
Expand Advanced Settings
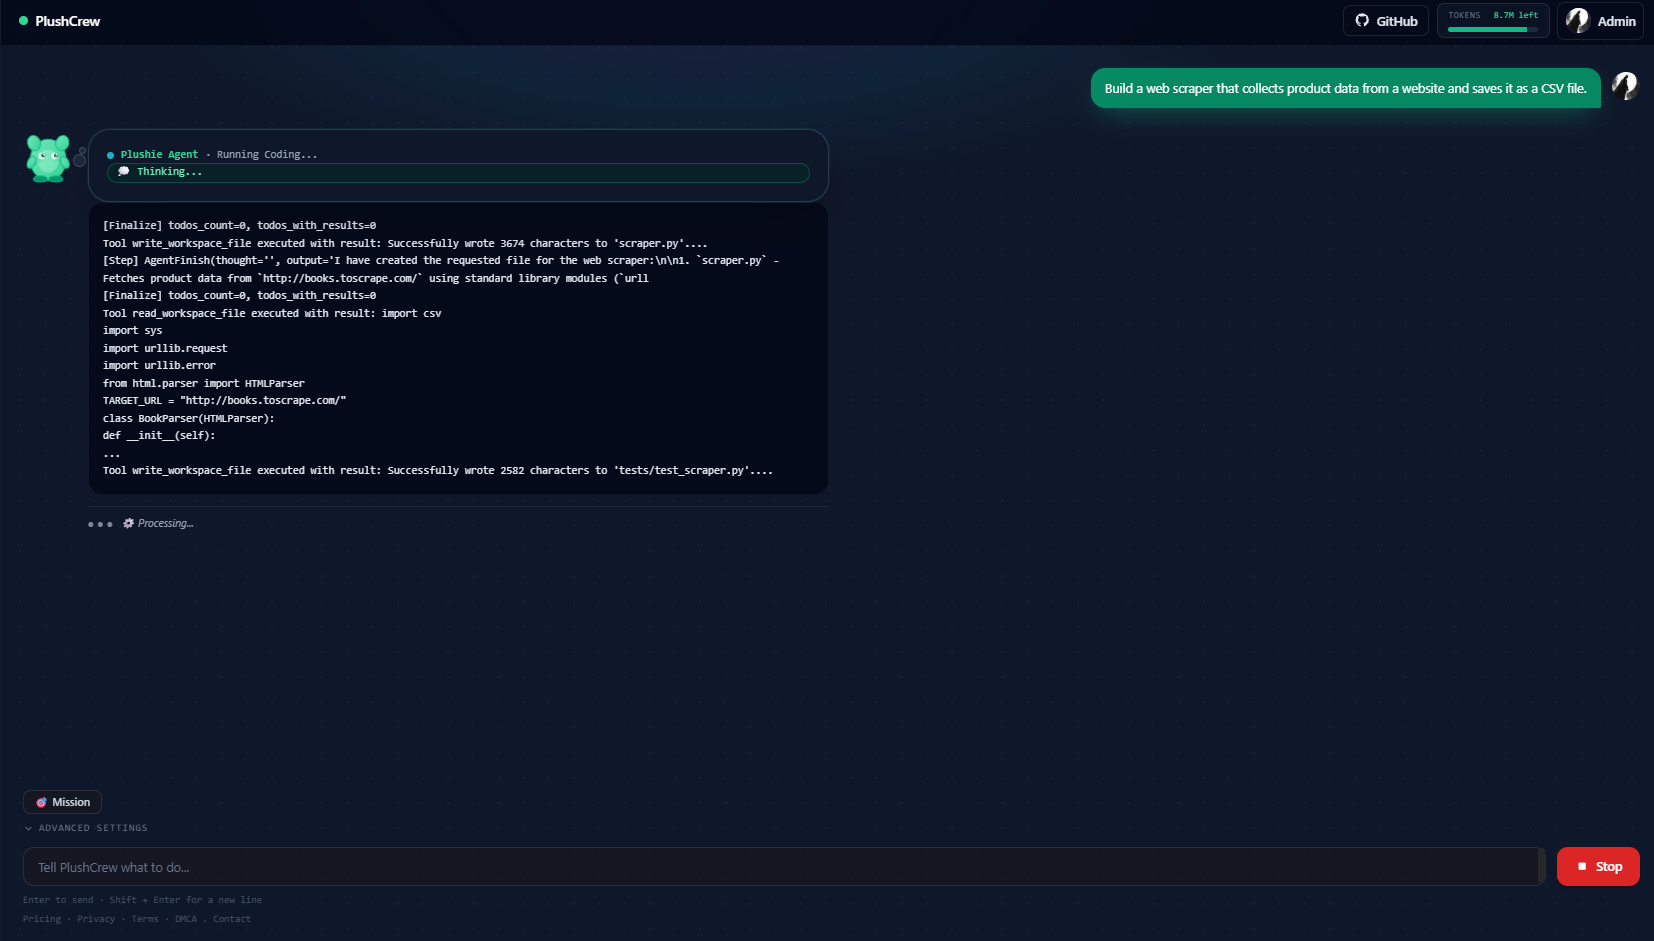pyautogui.click(x=86, y=828)
